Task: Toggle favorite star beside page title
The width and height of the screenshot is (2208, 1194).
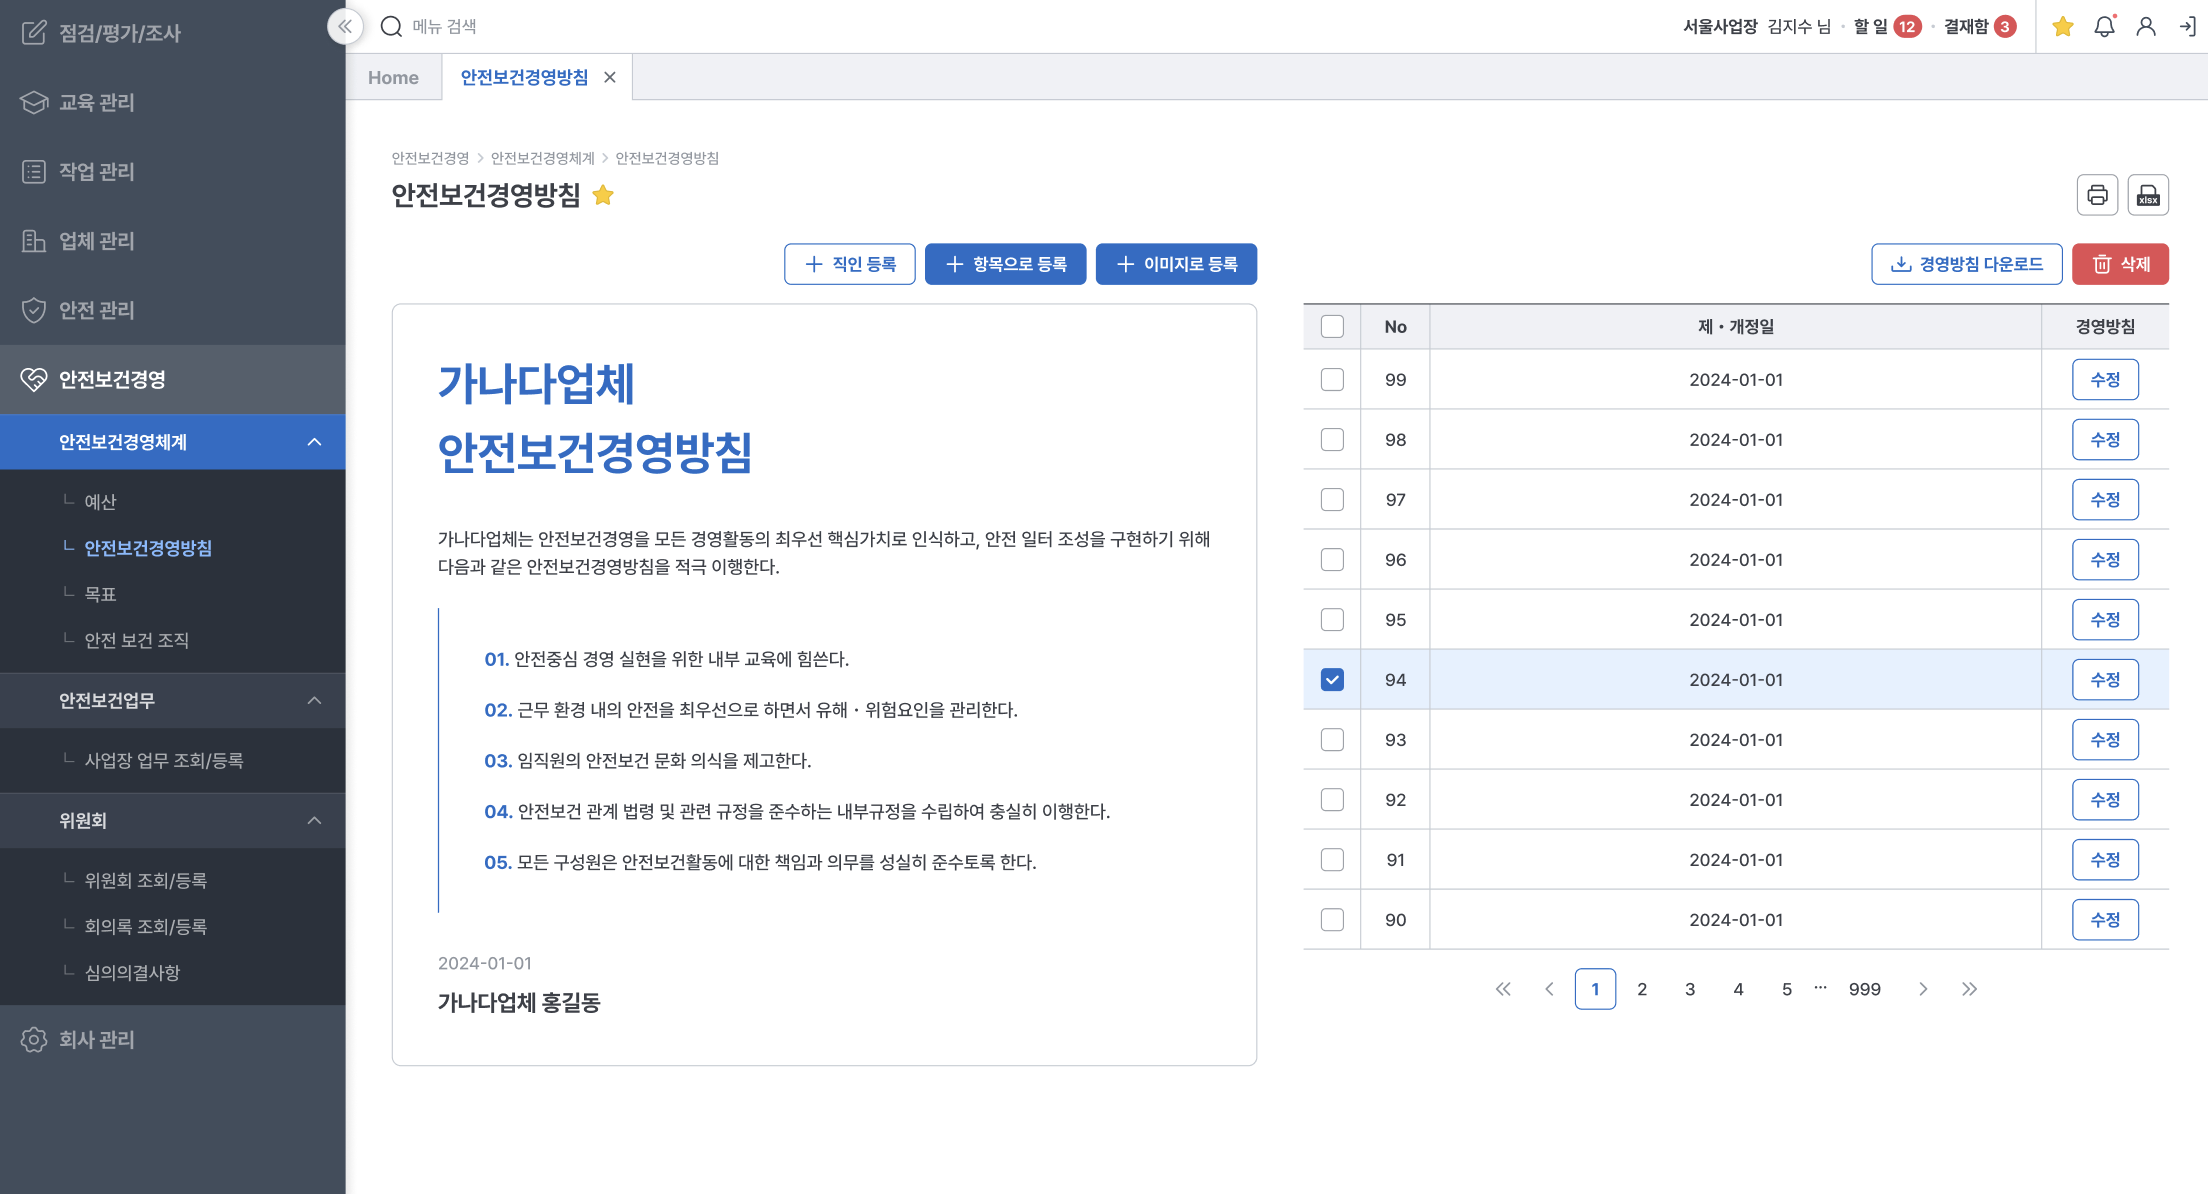Action: pyautogui.click(x=603, y=195)
